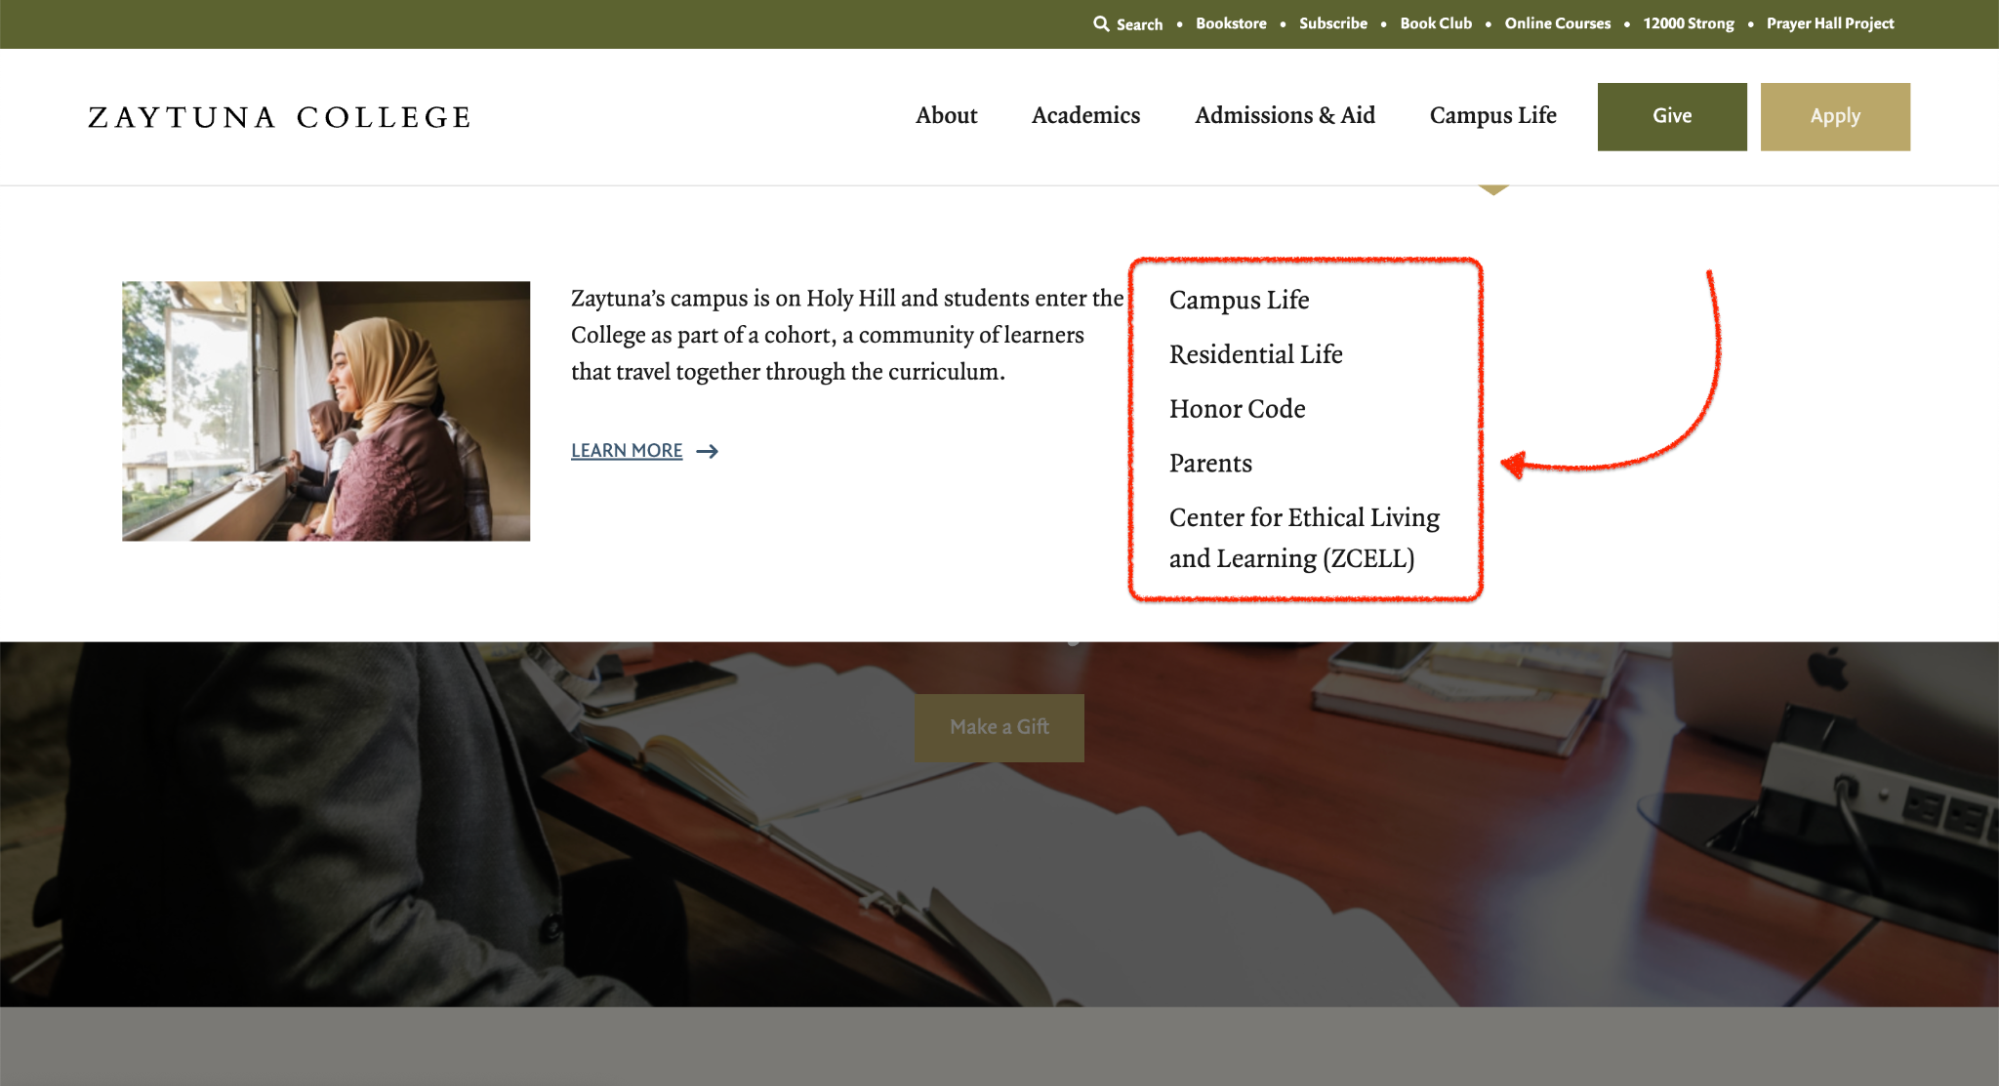The image size is (1999, 1087).
Task: Open the About menu
Action: coord(946,115)
